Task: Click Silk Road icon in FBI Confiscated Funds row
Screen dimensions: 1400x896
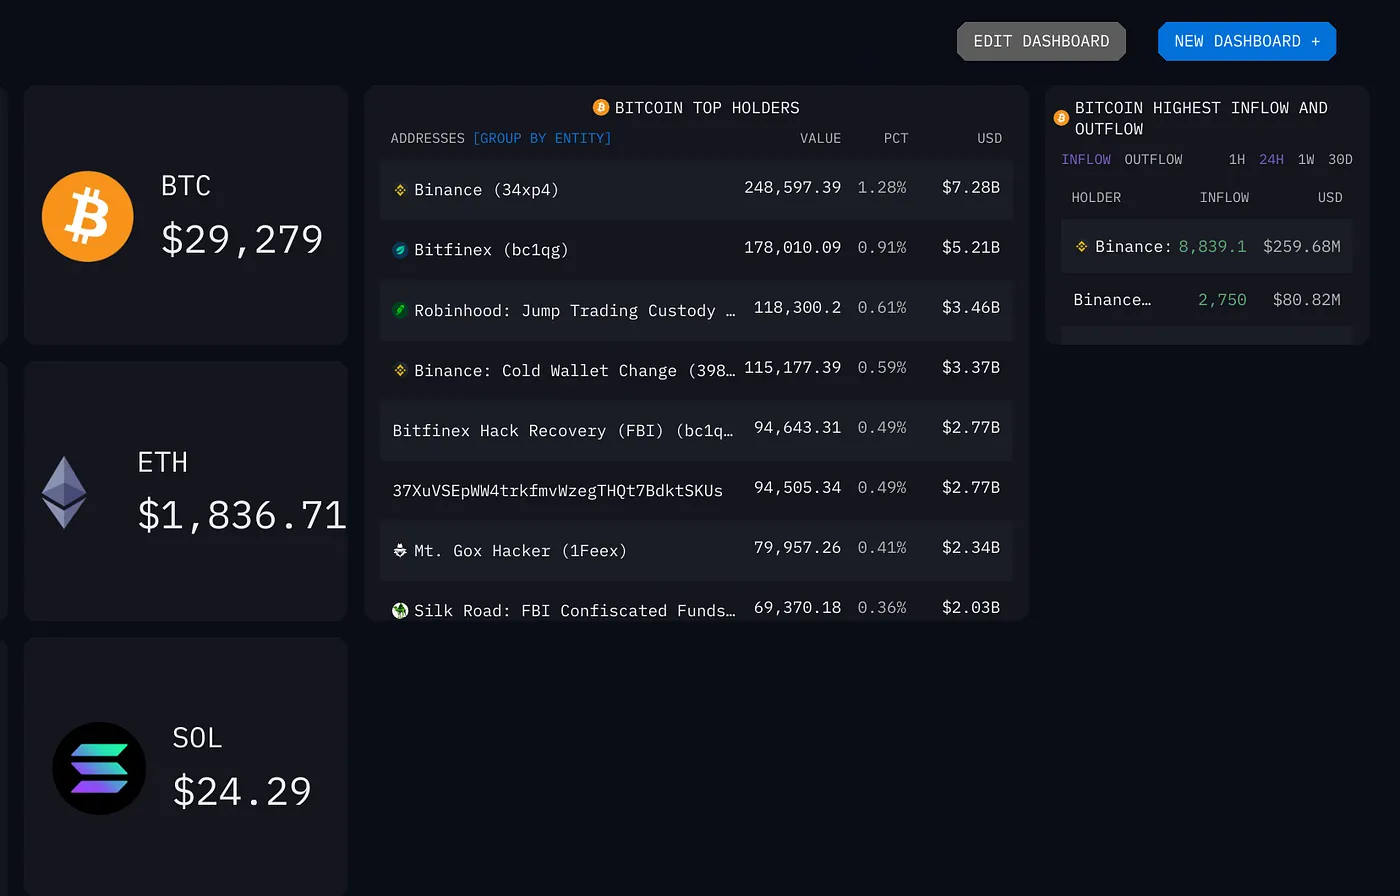Action: click(x=400, y=610)
